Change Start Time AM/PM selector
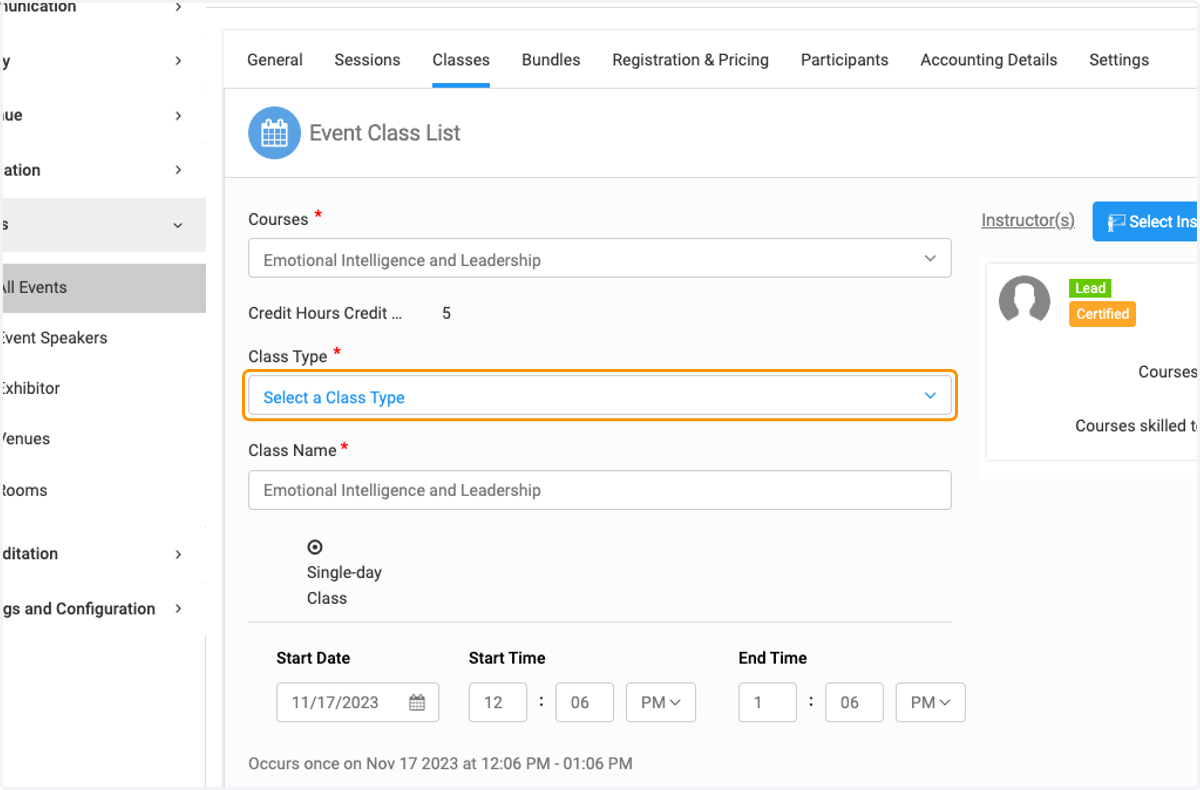 pyautogui.click(x=661, y=703)
